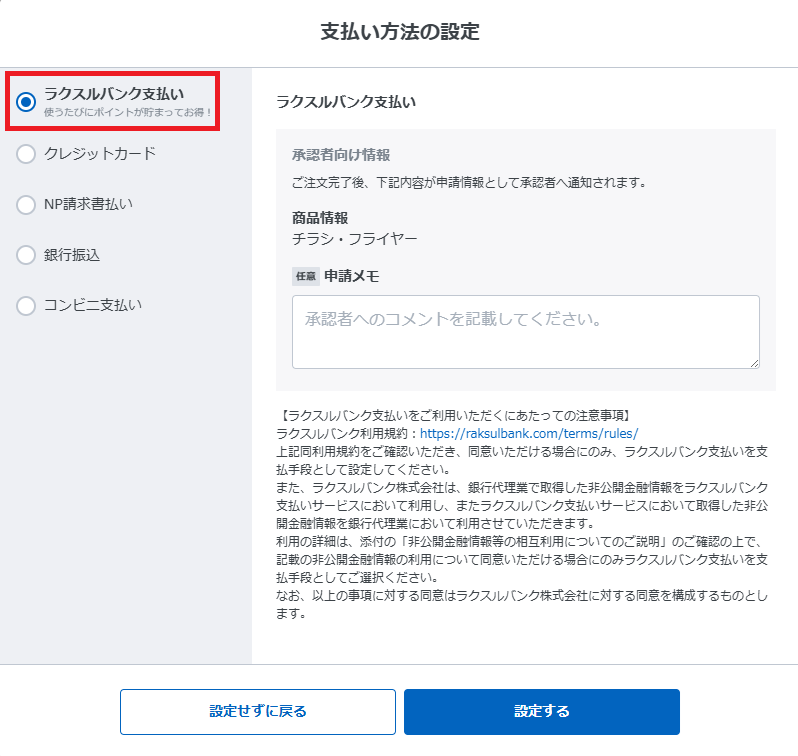Click the 任意 badge beside 申請メモ
Viewport: 798px width, 756px height.
click(x=306, y=276)
